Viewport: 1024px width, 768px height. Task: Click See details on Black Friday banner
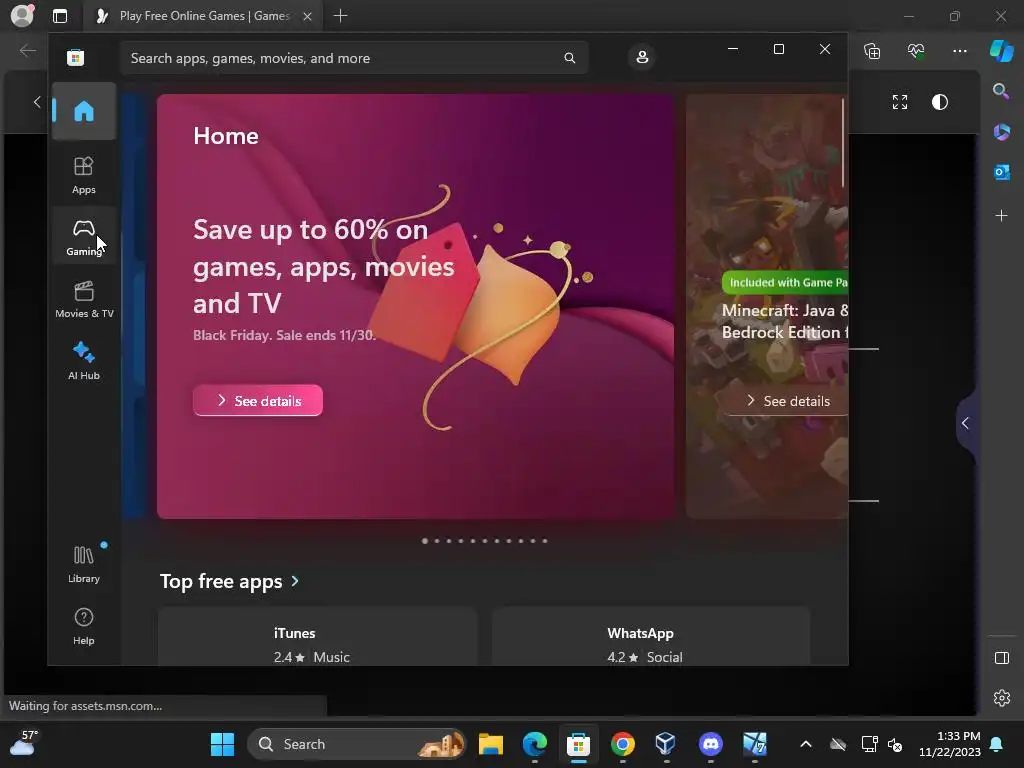[258, 400]
